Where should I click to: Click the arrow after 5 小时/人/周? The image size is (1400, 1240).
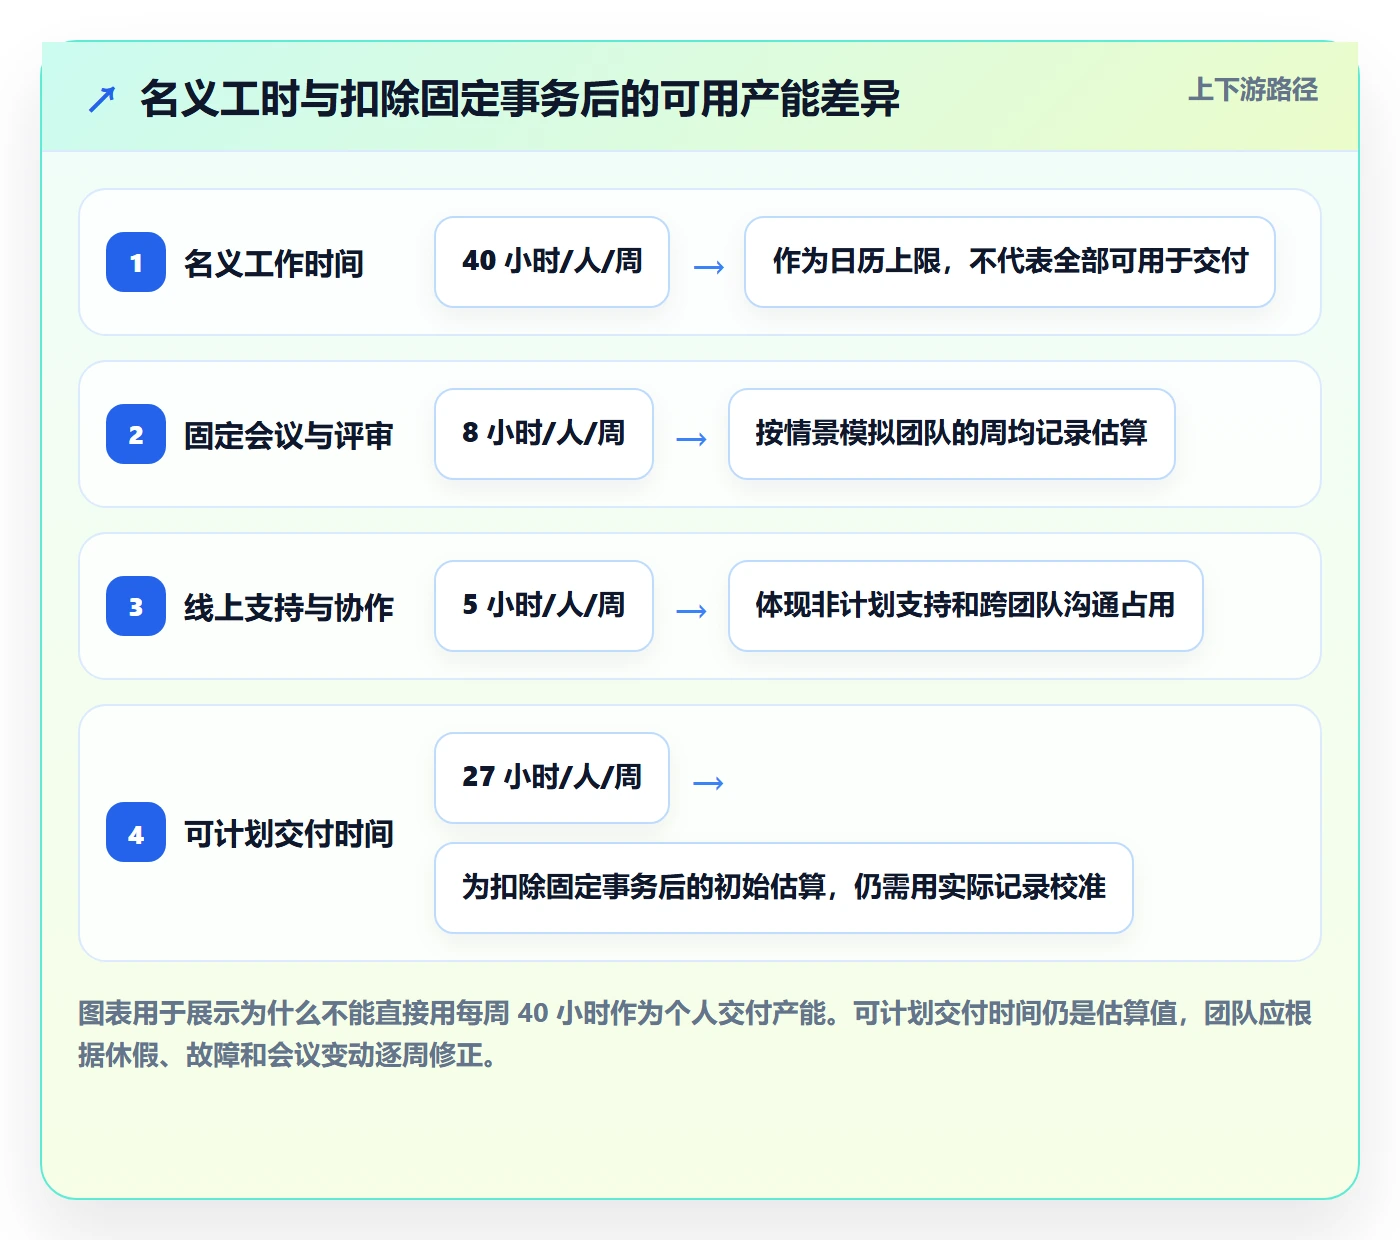692,610
